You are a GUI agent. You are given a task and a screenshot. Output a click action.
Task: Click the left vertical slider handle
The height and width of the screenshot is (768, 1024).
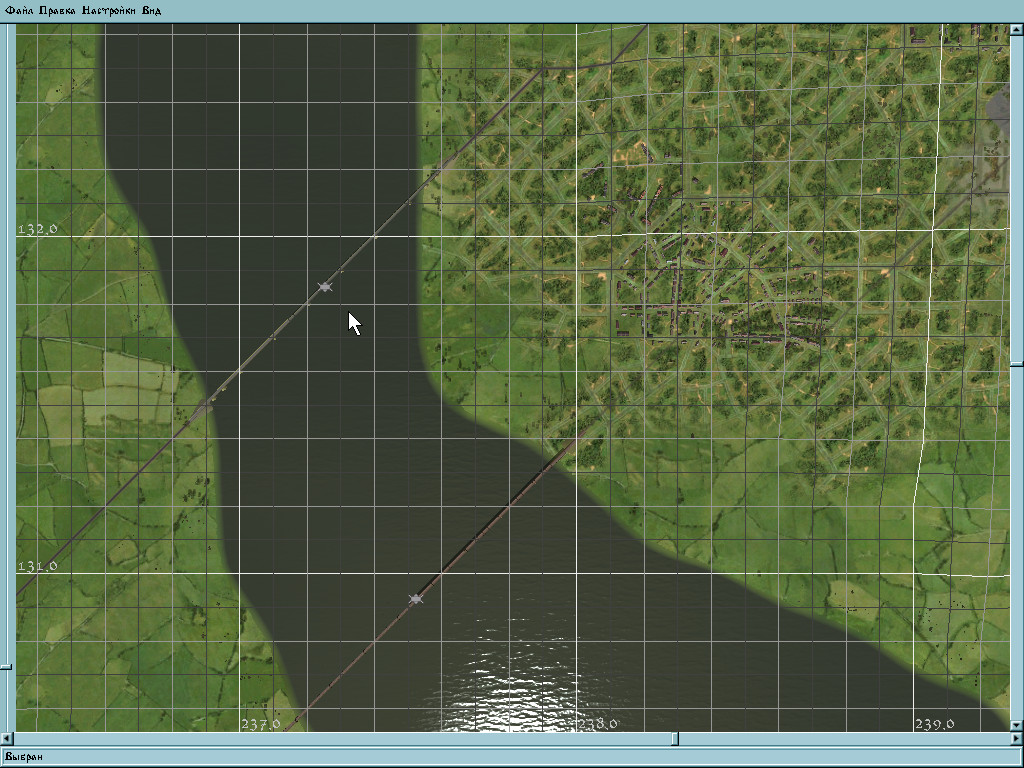pos(6,667)
